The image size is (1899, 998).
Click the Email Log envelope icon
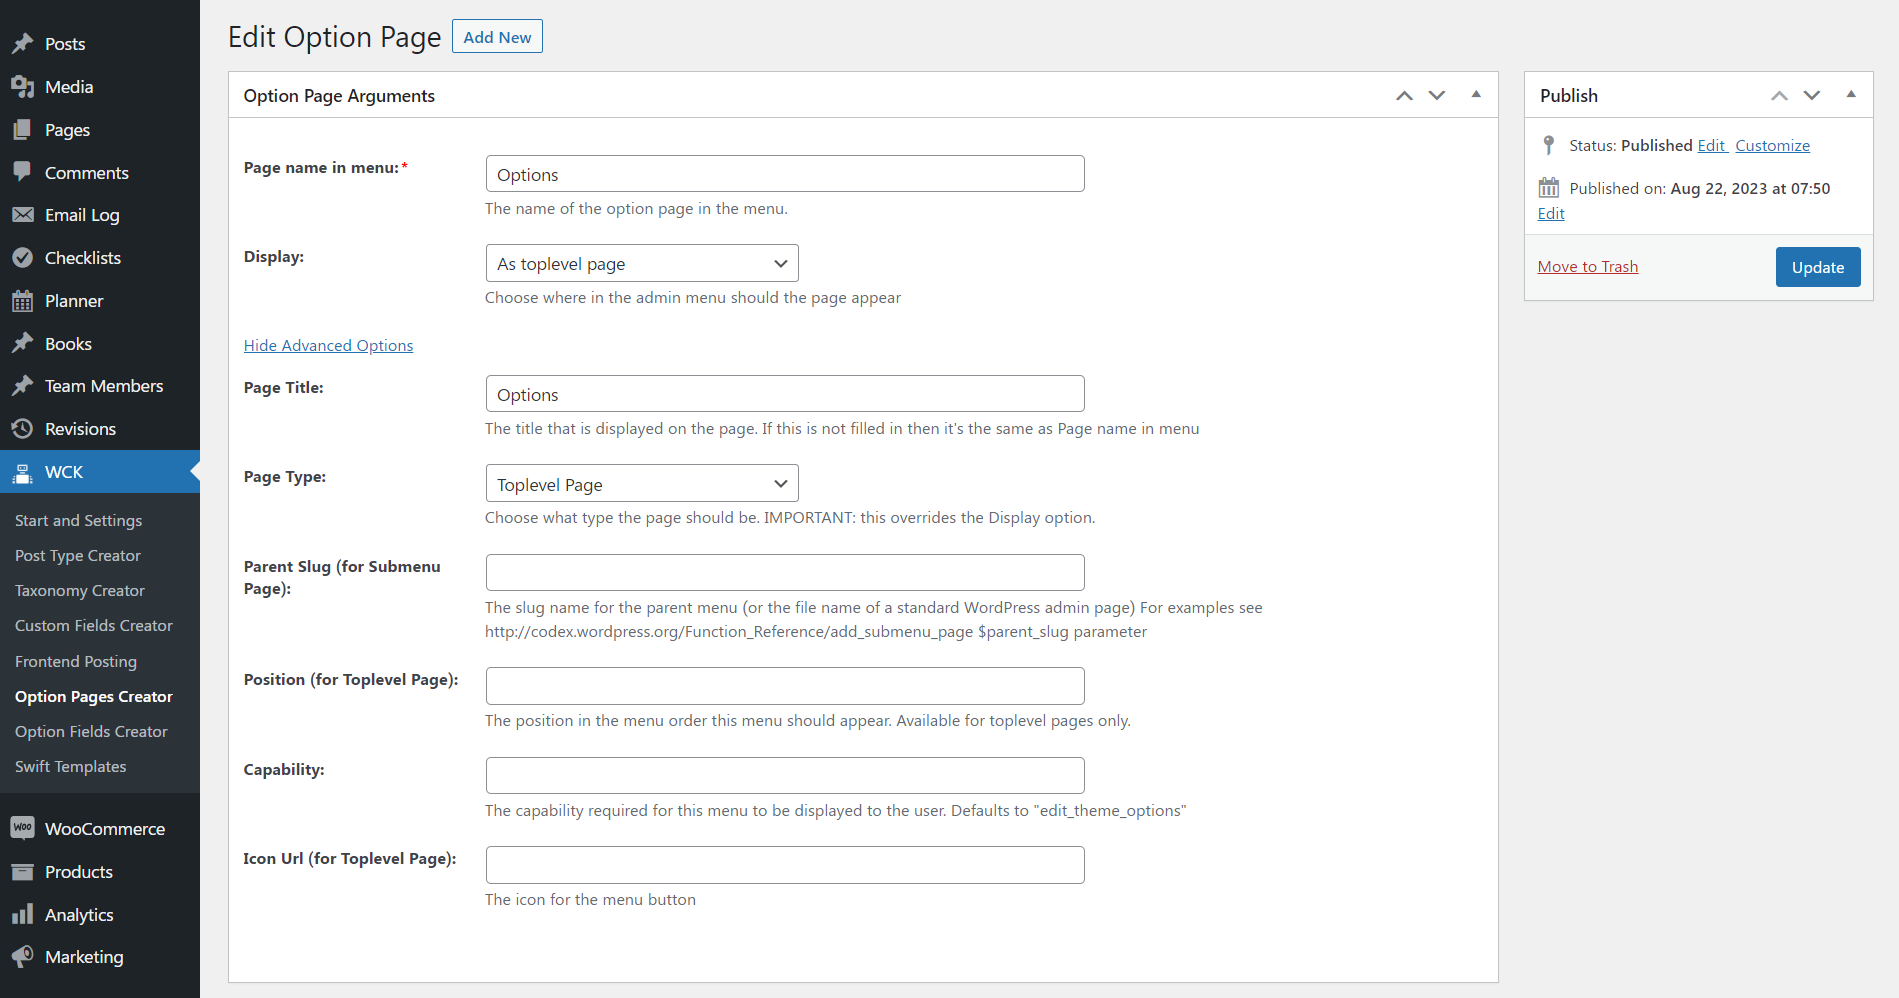[x=23, y=214]
